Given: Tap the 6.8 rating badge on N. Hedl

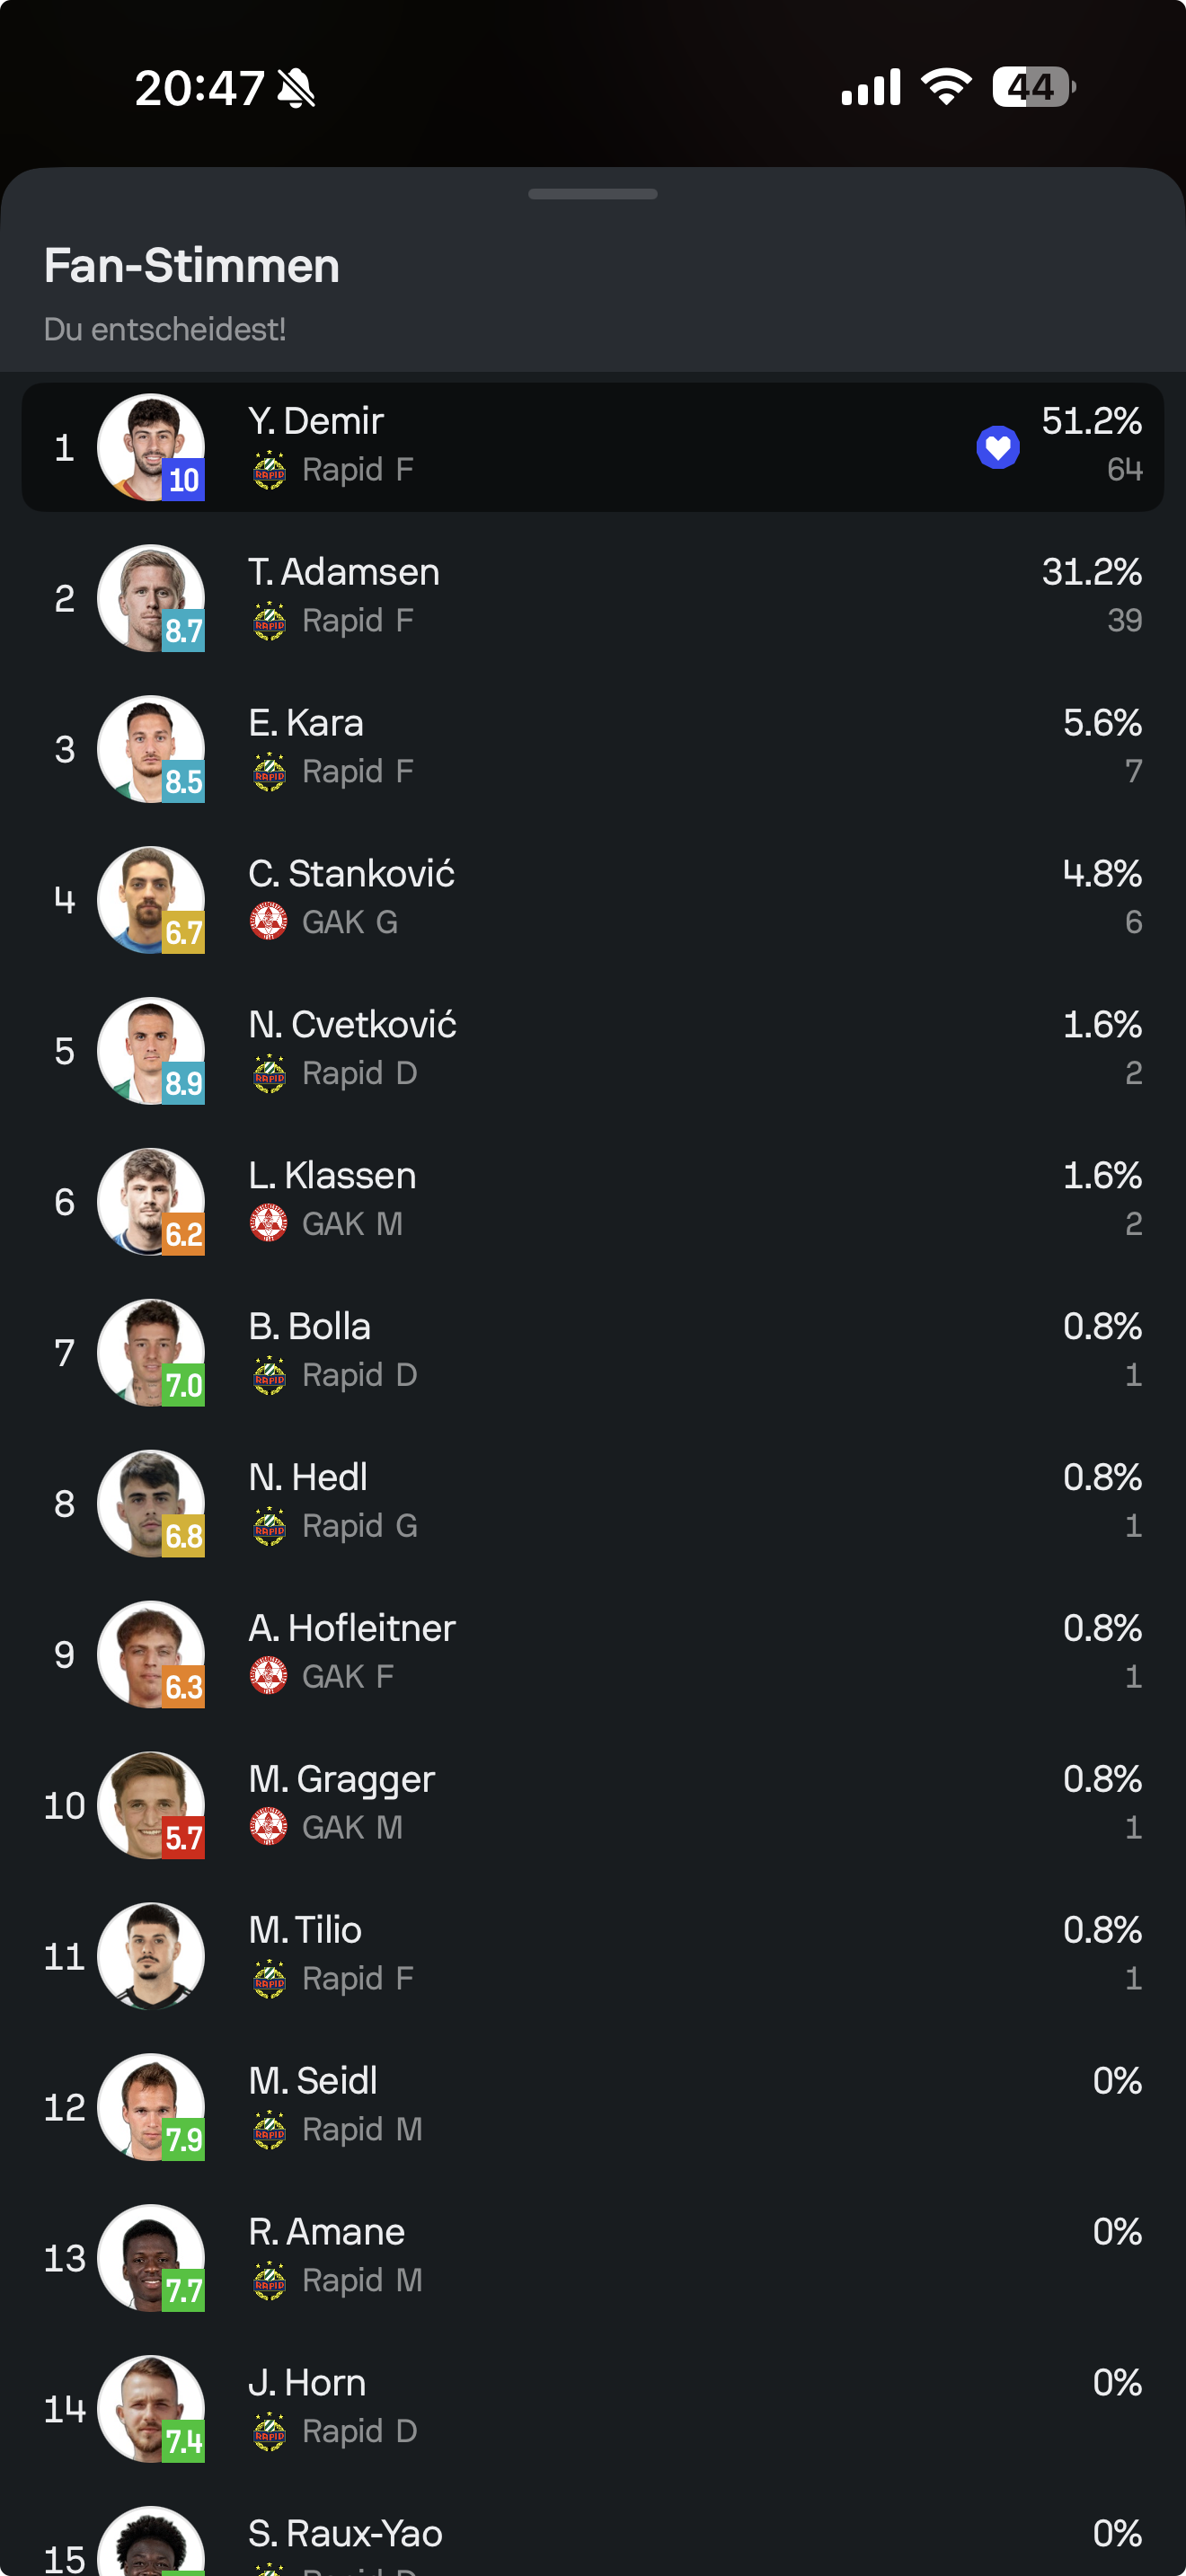Looking at the screenshot, I should click(x=183, y=1536).
